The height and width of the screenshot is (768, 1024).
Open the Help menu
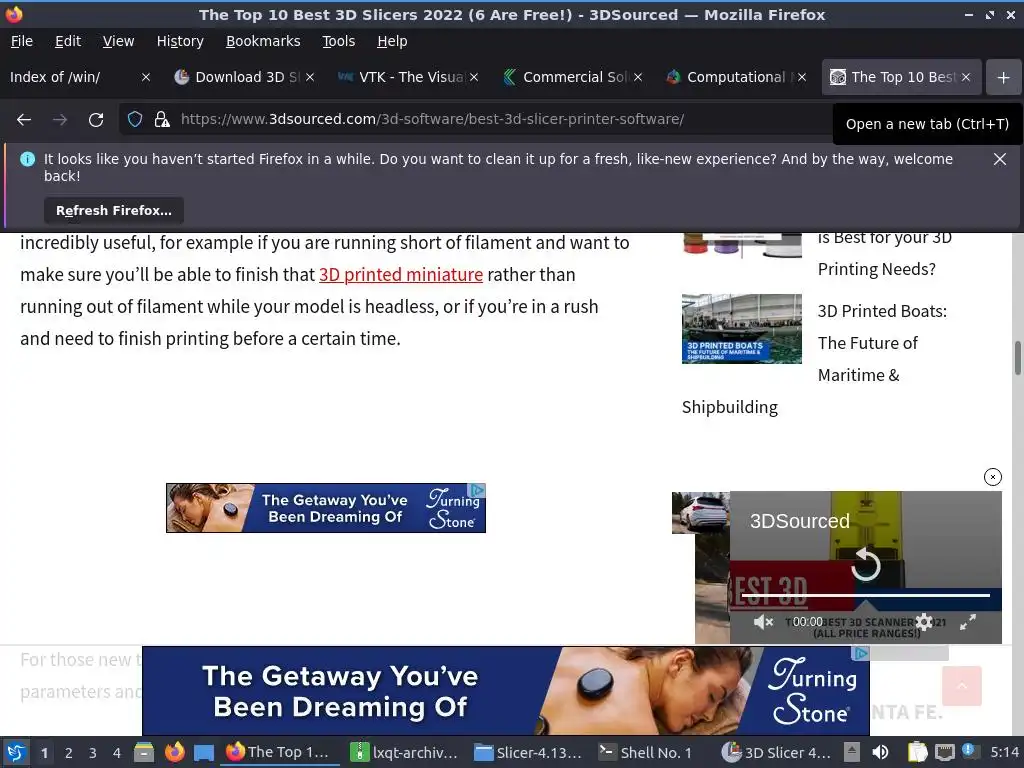392,41
